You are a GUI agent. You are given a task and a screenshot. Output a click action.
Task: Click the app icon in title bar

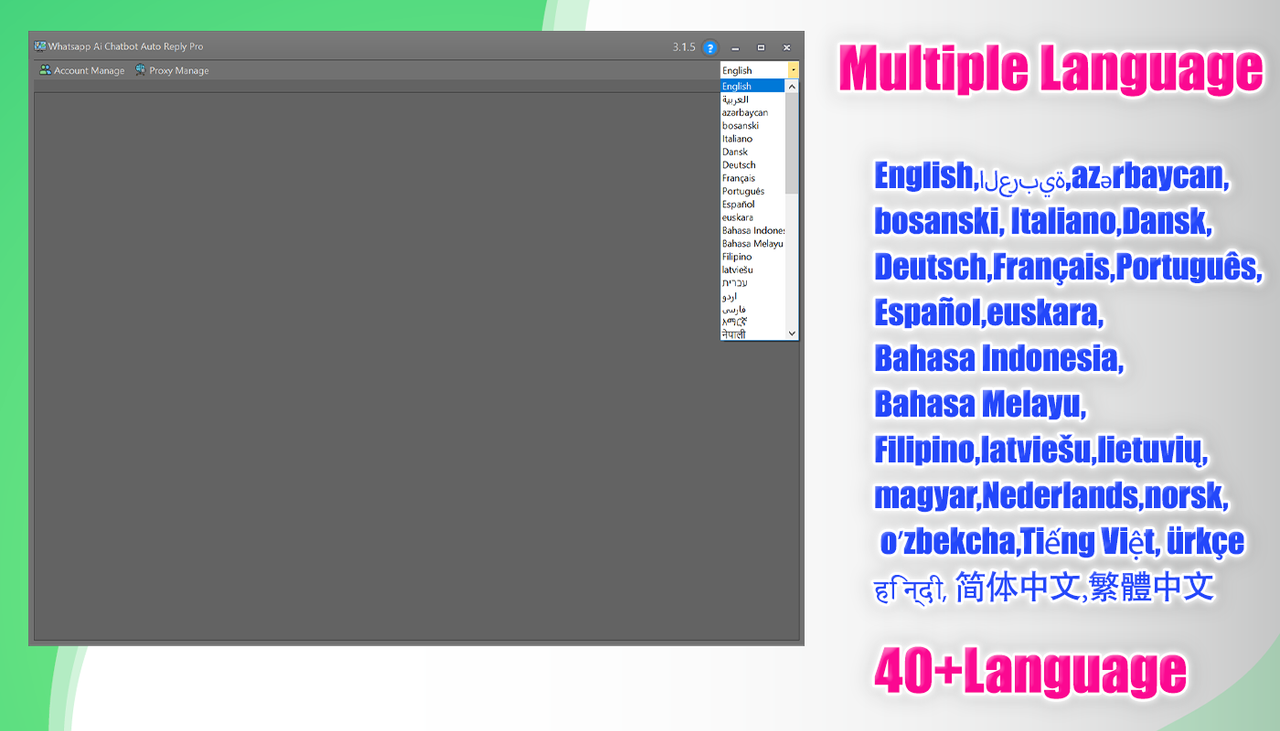pyautogui.click(x=40, y=46)
